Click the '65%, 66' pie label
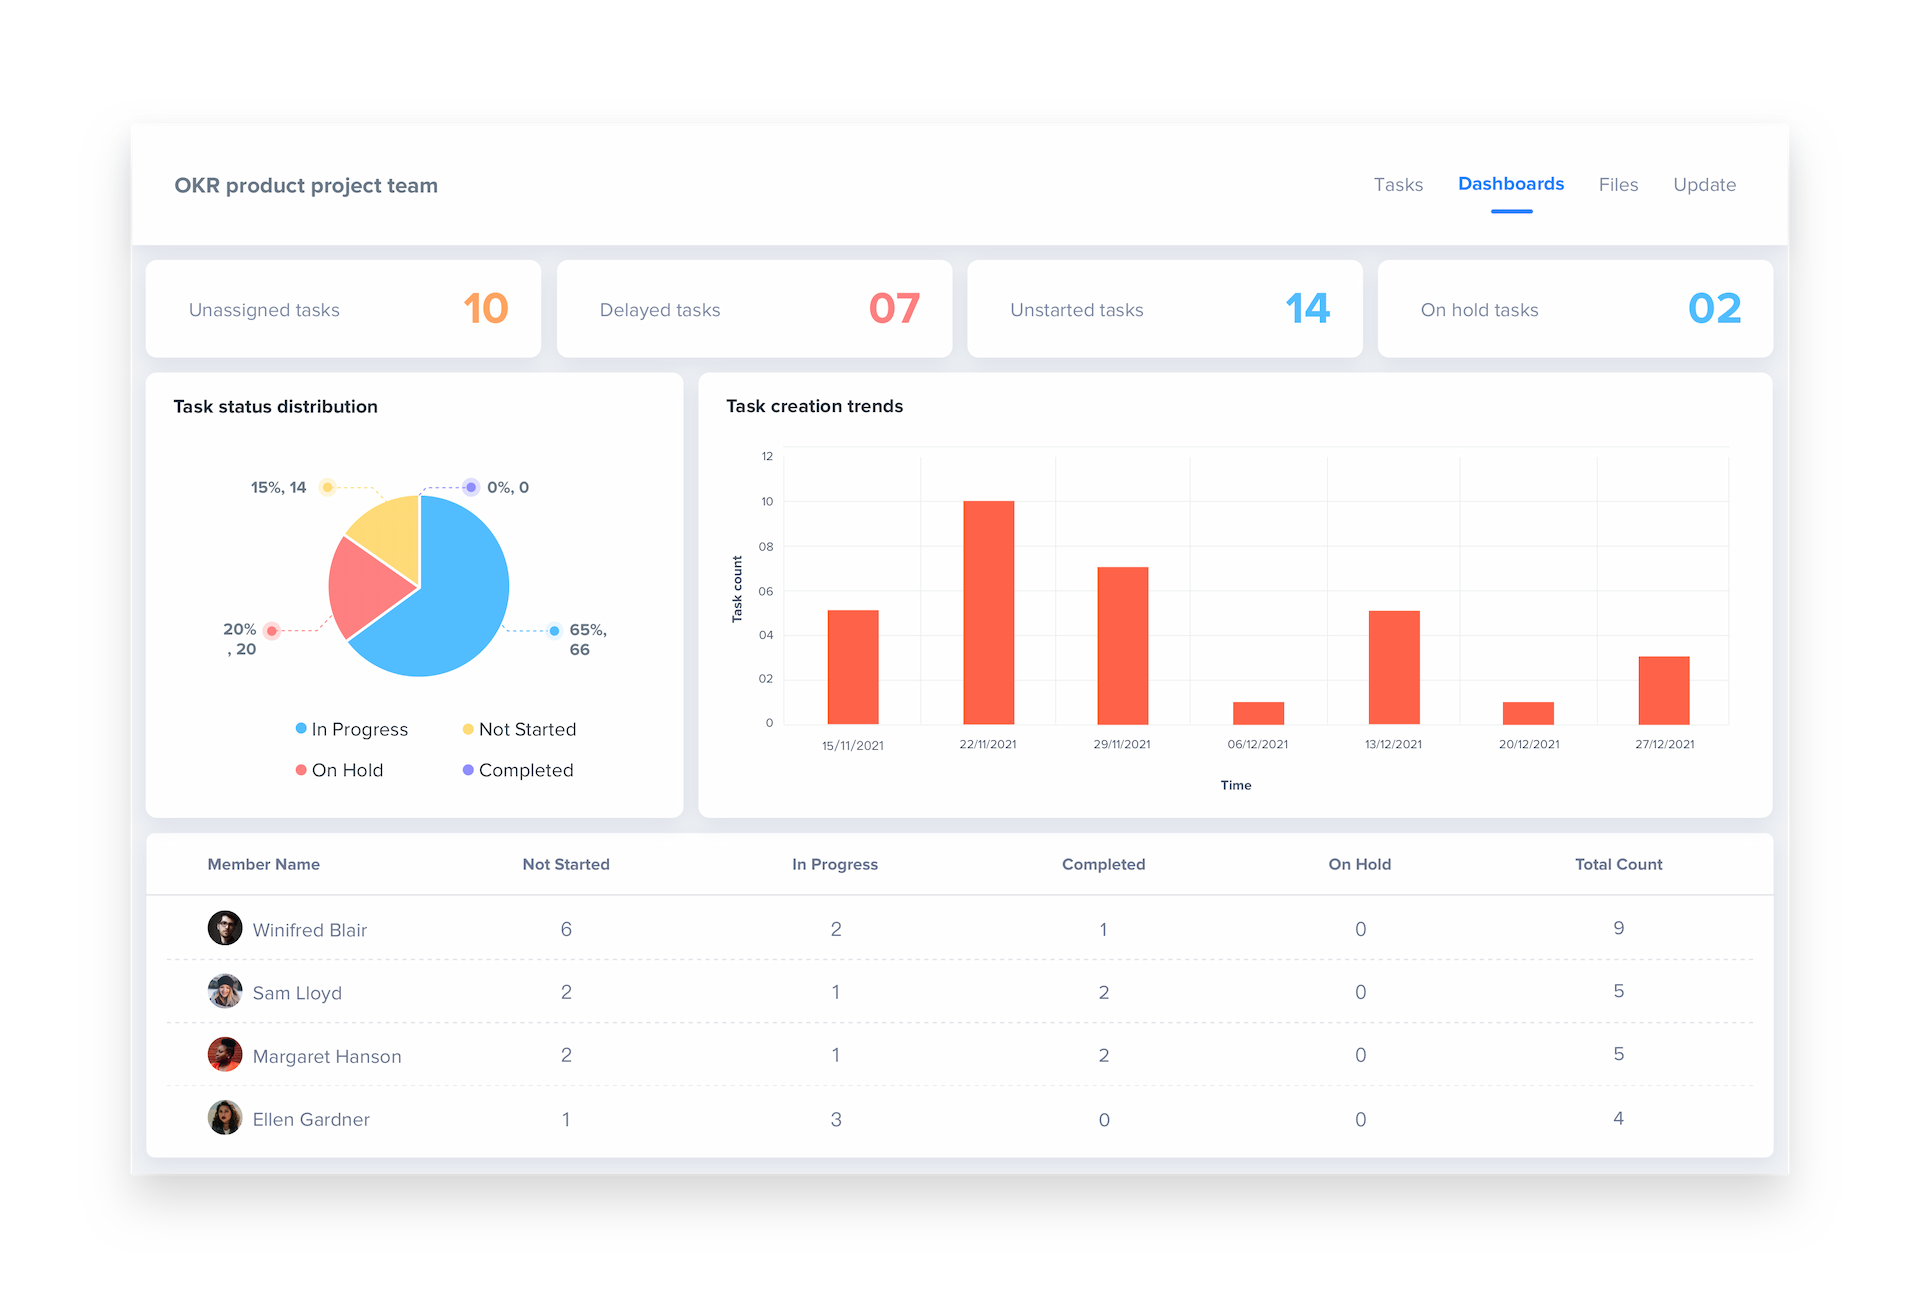Image resolution: width=1920 pixels, height=1298 pixels. [x=588, y=639]
